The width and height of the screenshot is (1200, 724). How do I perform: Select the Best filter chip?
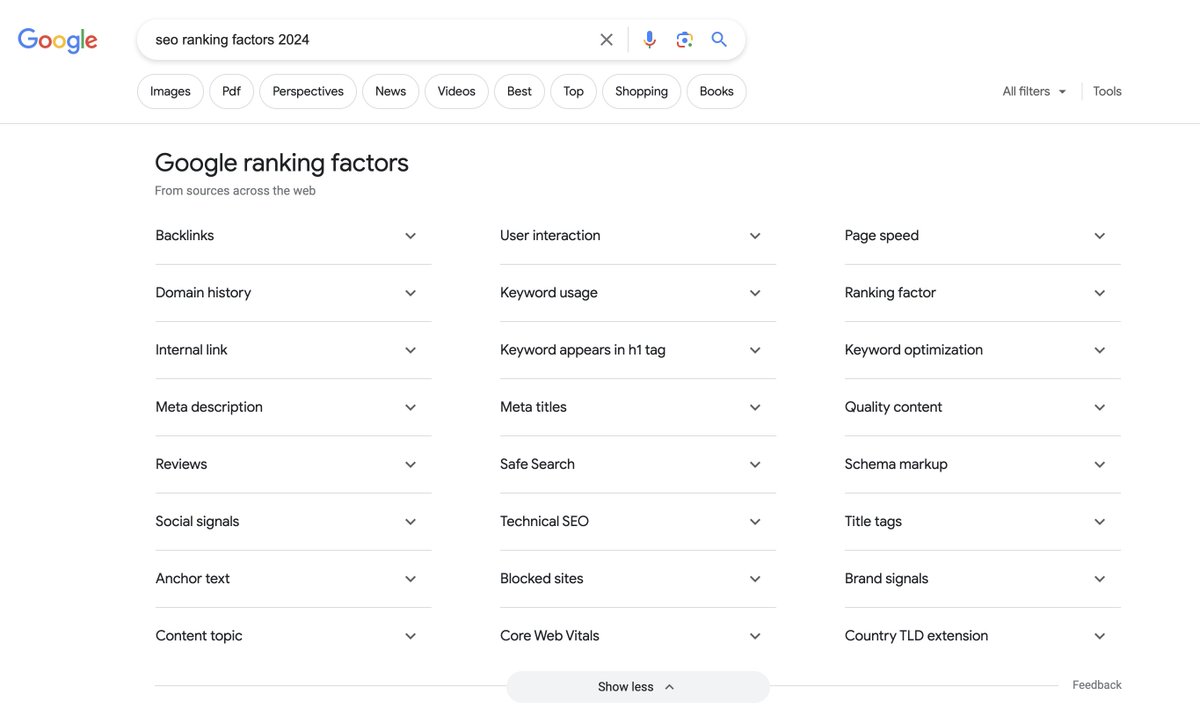tap(519, 91)
